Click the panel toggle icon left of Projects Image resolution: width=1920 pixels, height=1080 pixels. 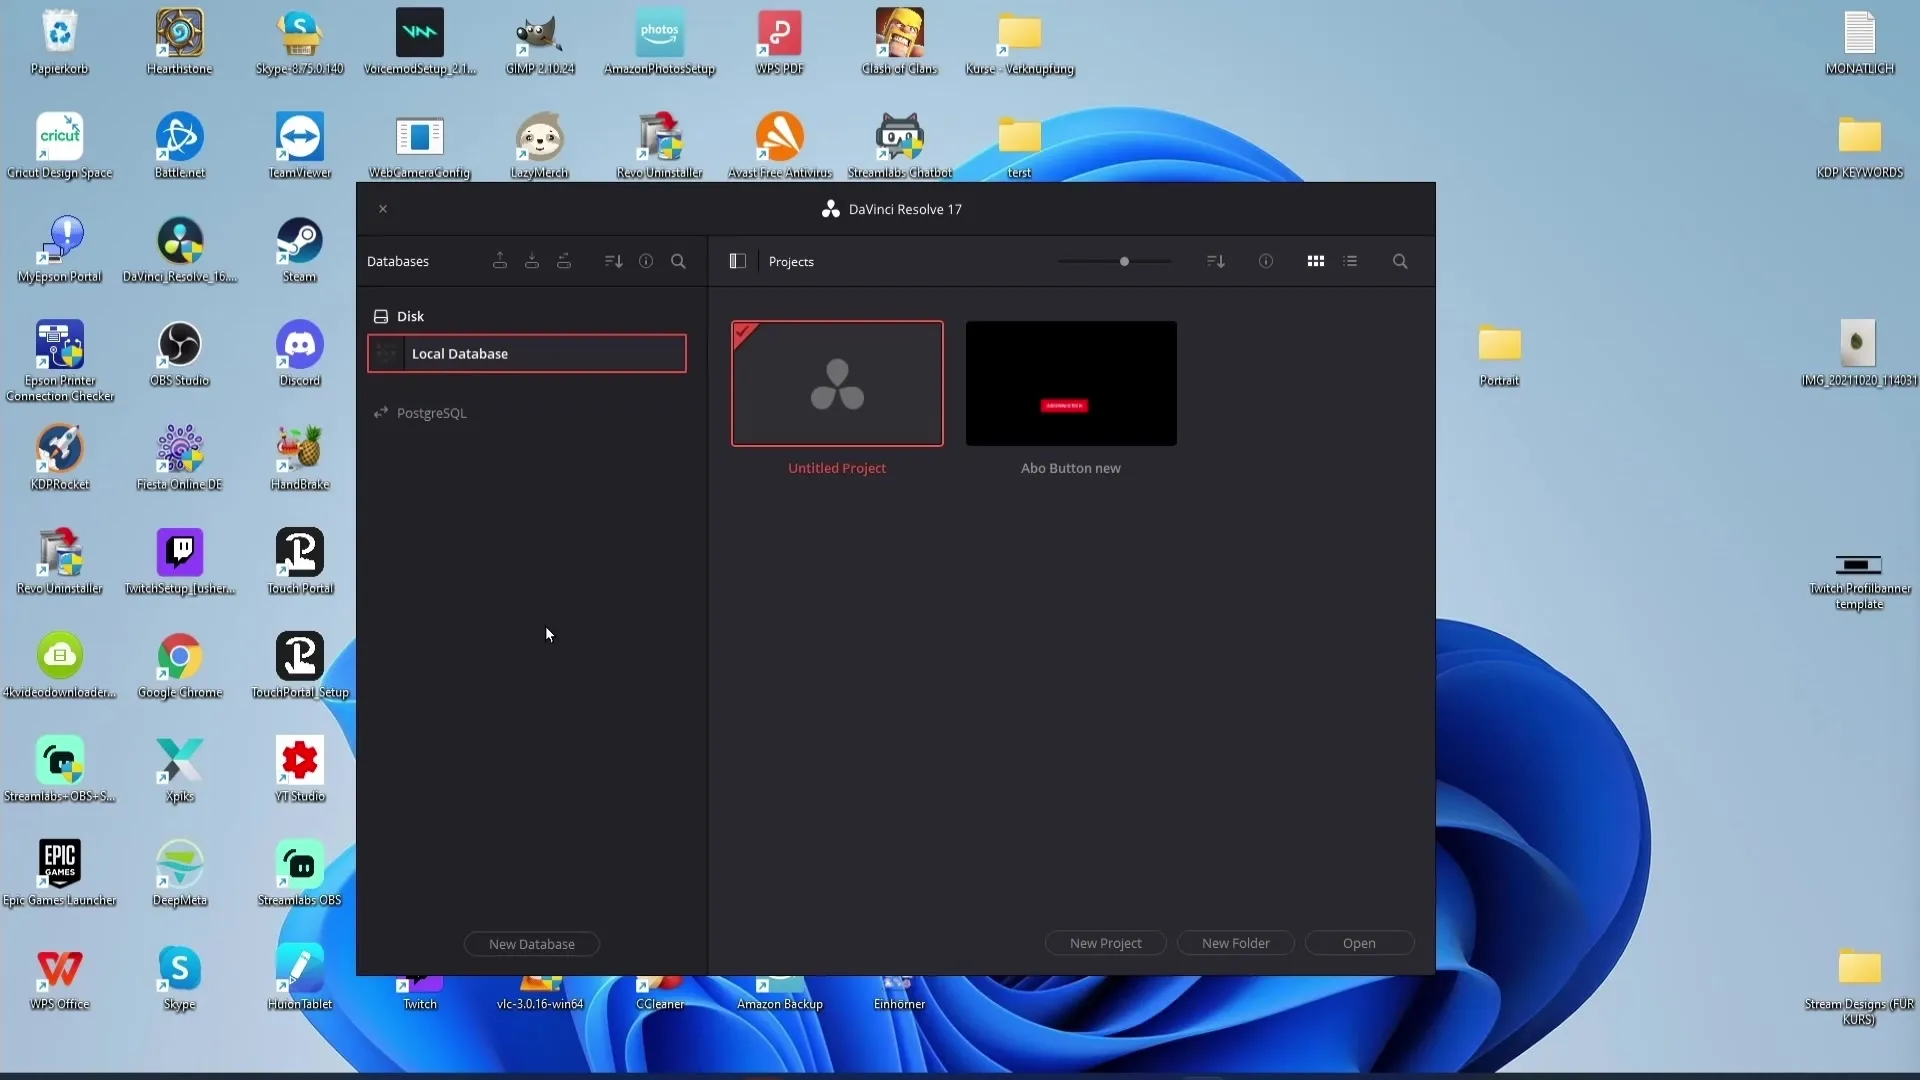pyautogui.click(x=737, y=261)
